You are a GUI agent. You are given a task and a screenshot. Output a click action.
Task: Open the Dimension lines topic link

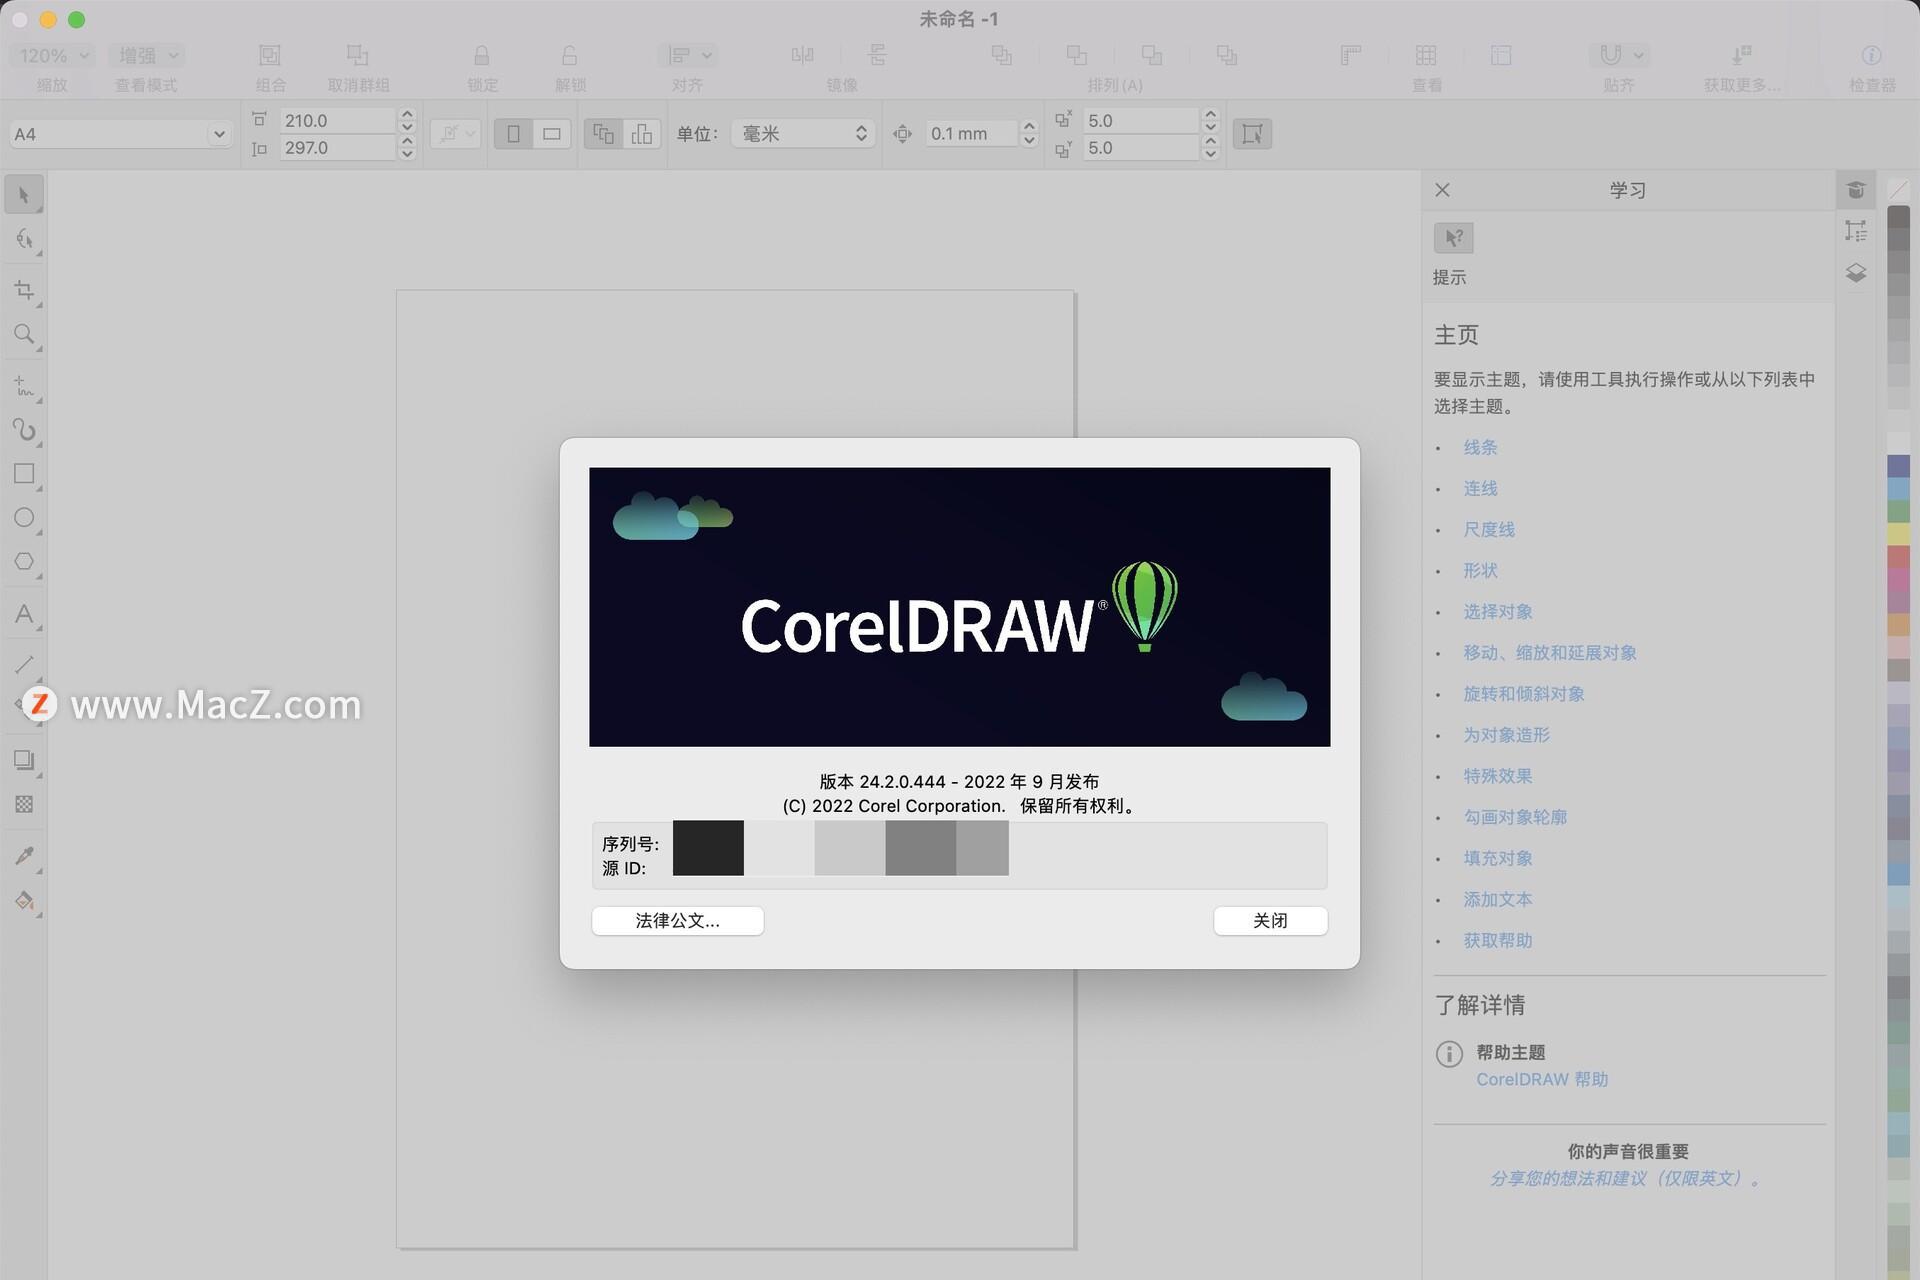pyautogui.click(x=1489, y=530)
